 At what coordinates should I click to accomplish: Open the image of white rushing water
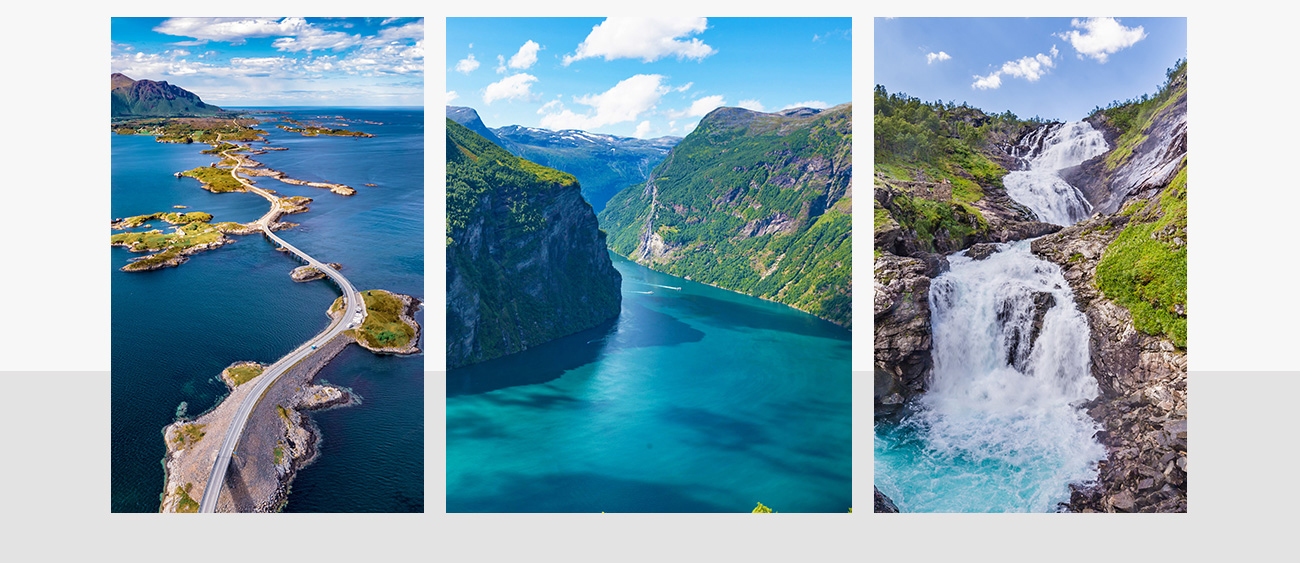(x=1030, y=265)
